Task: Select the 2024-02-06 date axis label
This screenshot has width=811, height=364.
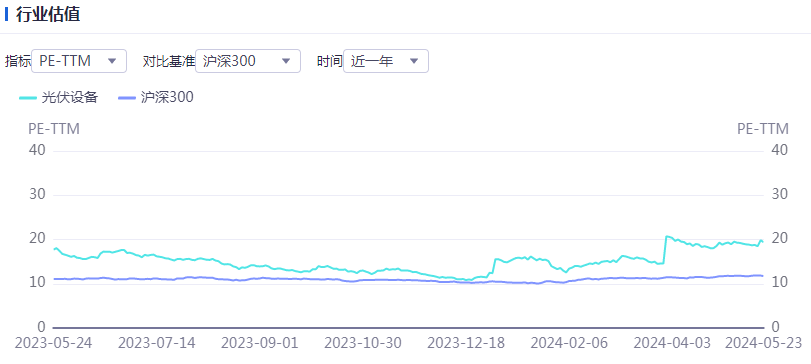Action: point(569,343)
